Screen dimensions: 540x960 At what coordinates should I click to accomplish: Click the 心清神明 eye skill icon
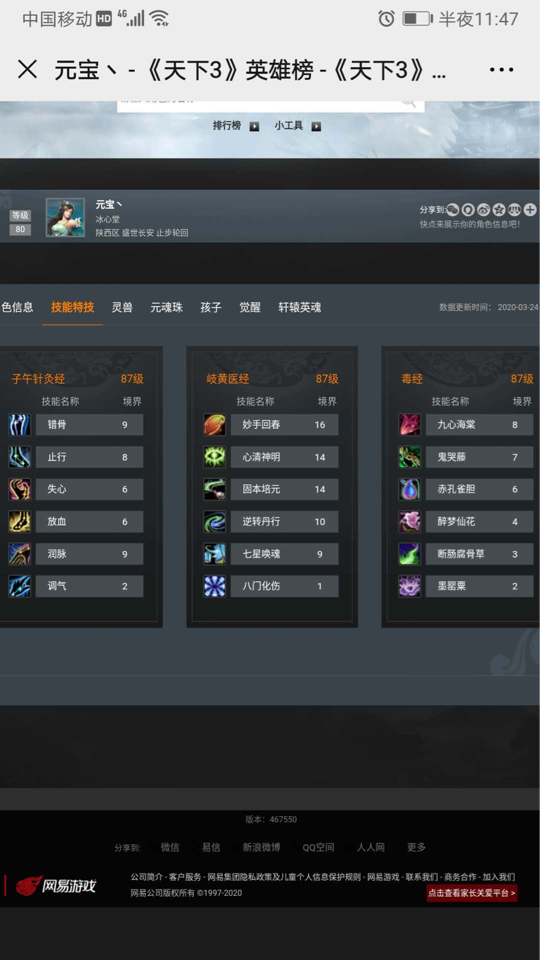214,457
